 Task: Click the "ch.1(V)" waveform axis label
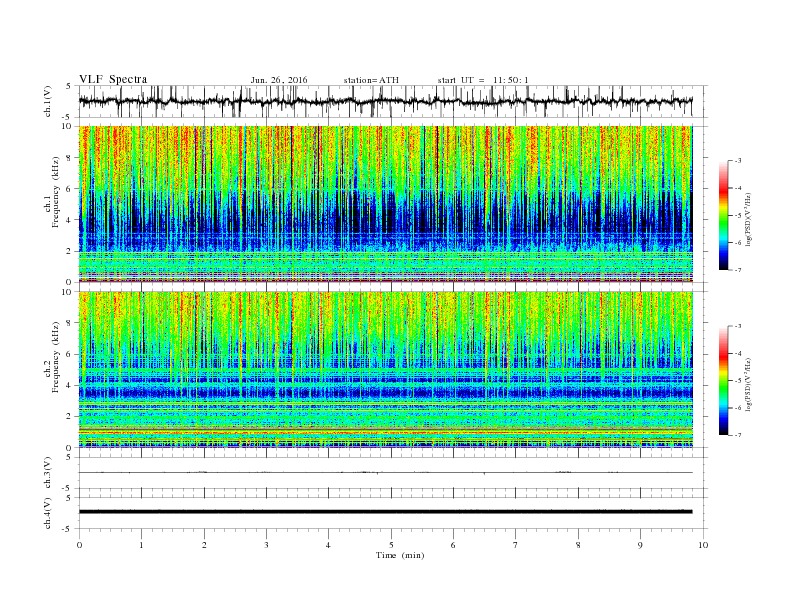coord(48,101)
